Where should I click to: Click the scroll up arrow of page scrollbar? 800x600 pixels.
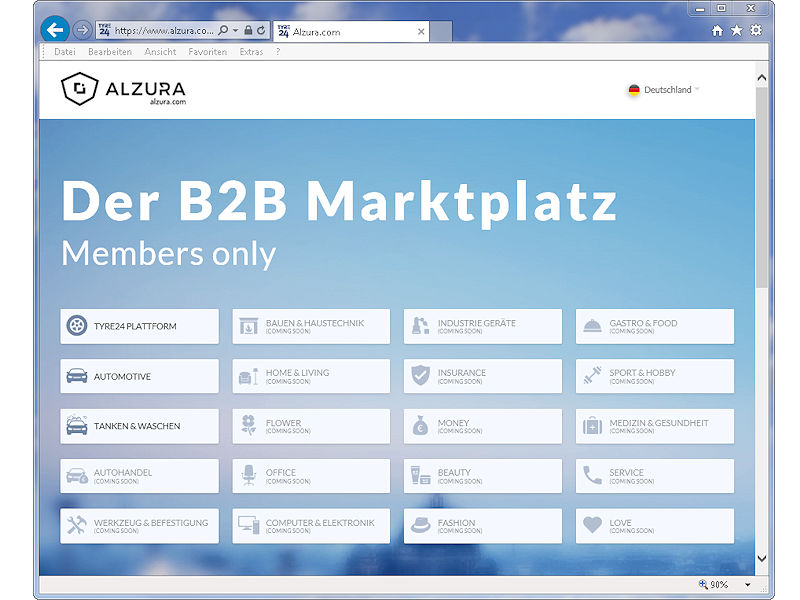[x=762, y=78]
